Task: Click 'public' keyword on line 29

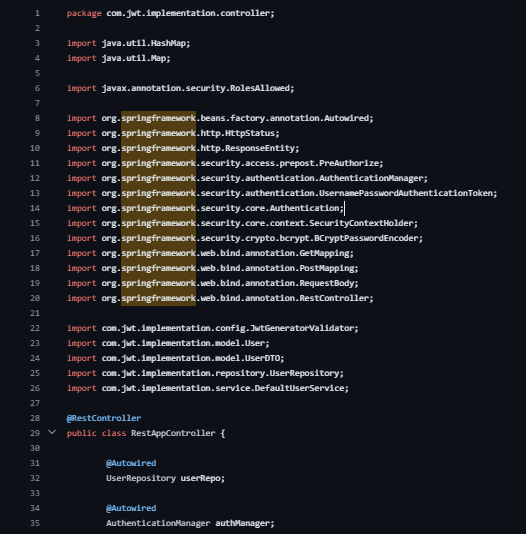Action: click(82, 433)
